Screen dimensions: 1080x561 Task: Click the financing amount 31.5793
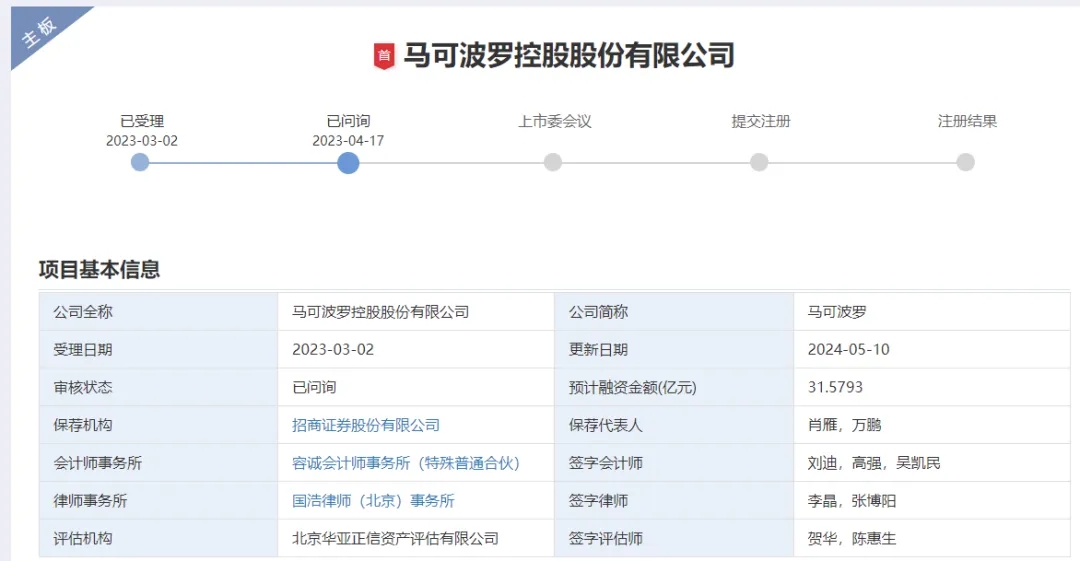pyautogui.click(x=835, y=387)
